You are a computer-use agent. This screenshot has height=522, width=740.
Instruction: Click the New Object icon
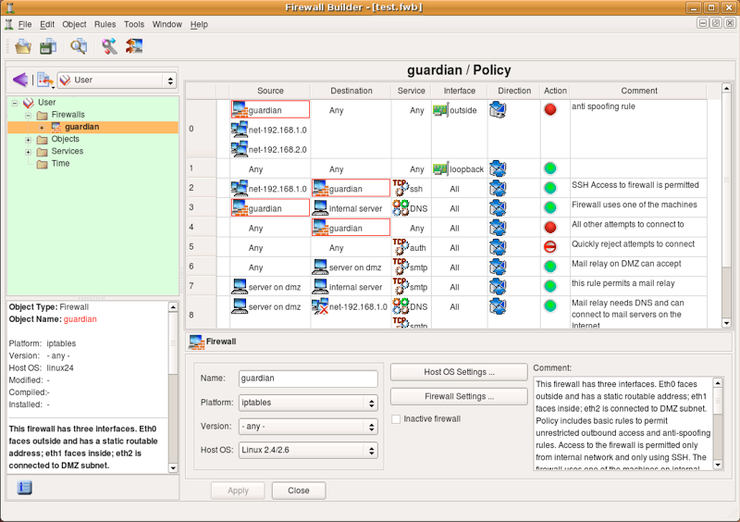(x=43, y=80)
